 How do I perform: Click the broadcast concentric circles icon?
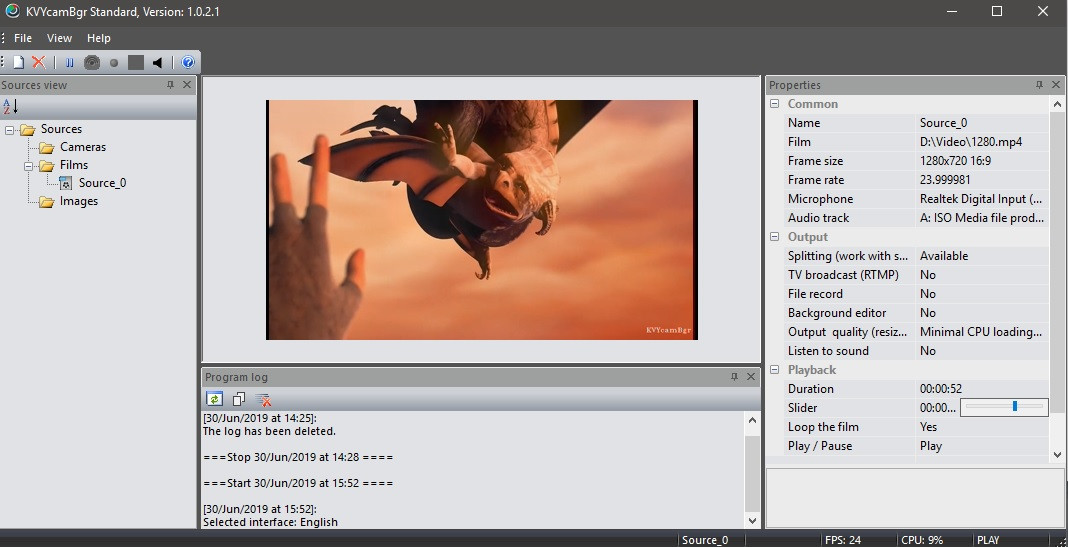[x=92, y=63]
